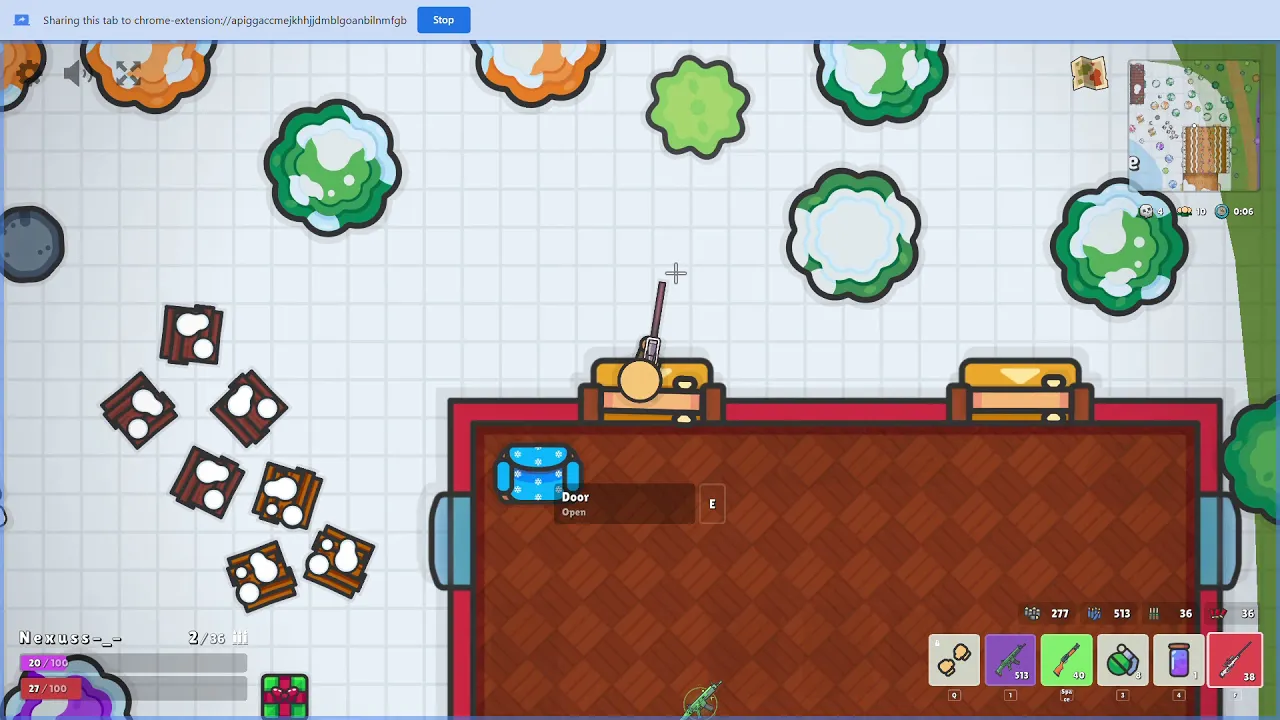Toggle fullscreen with the arrows icon
The width and height of the screenshot is (1280, 720).
click(128, 73)
